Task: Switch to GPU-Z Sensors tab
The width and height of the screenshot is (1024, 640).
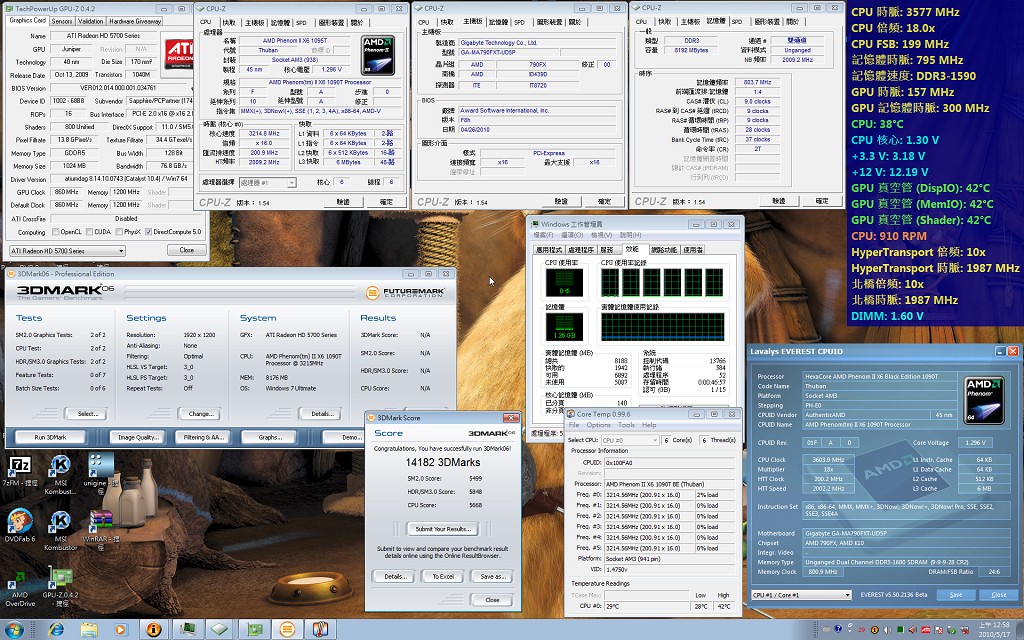Action: (x=62, y=22)
